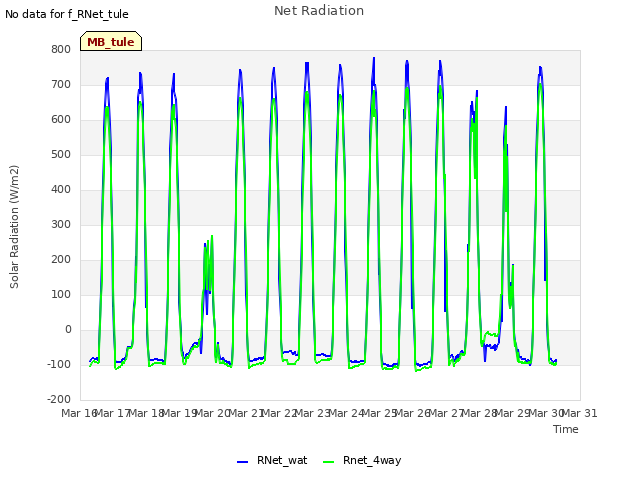Click the Mar 16 x-axis label
The image size is (640, 480).
click(x=79, y=413)
